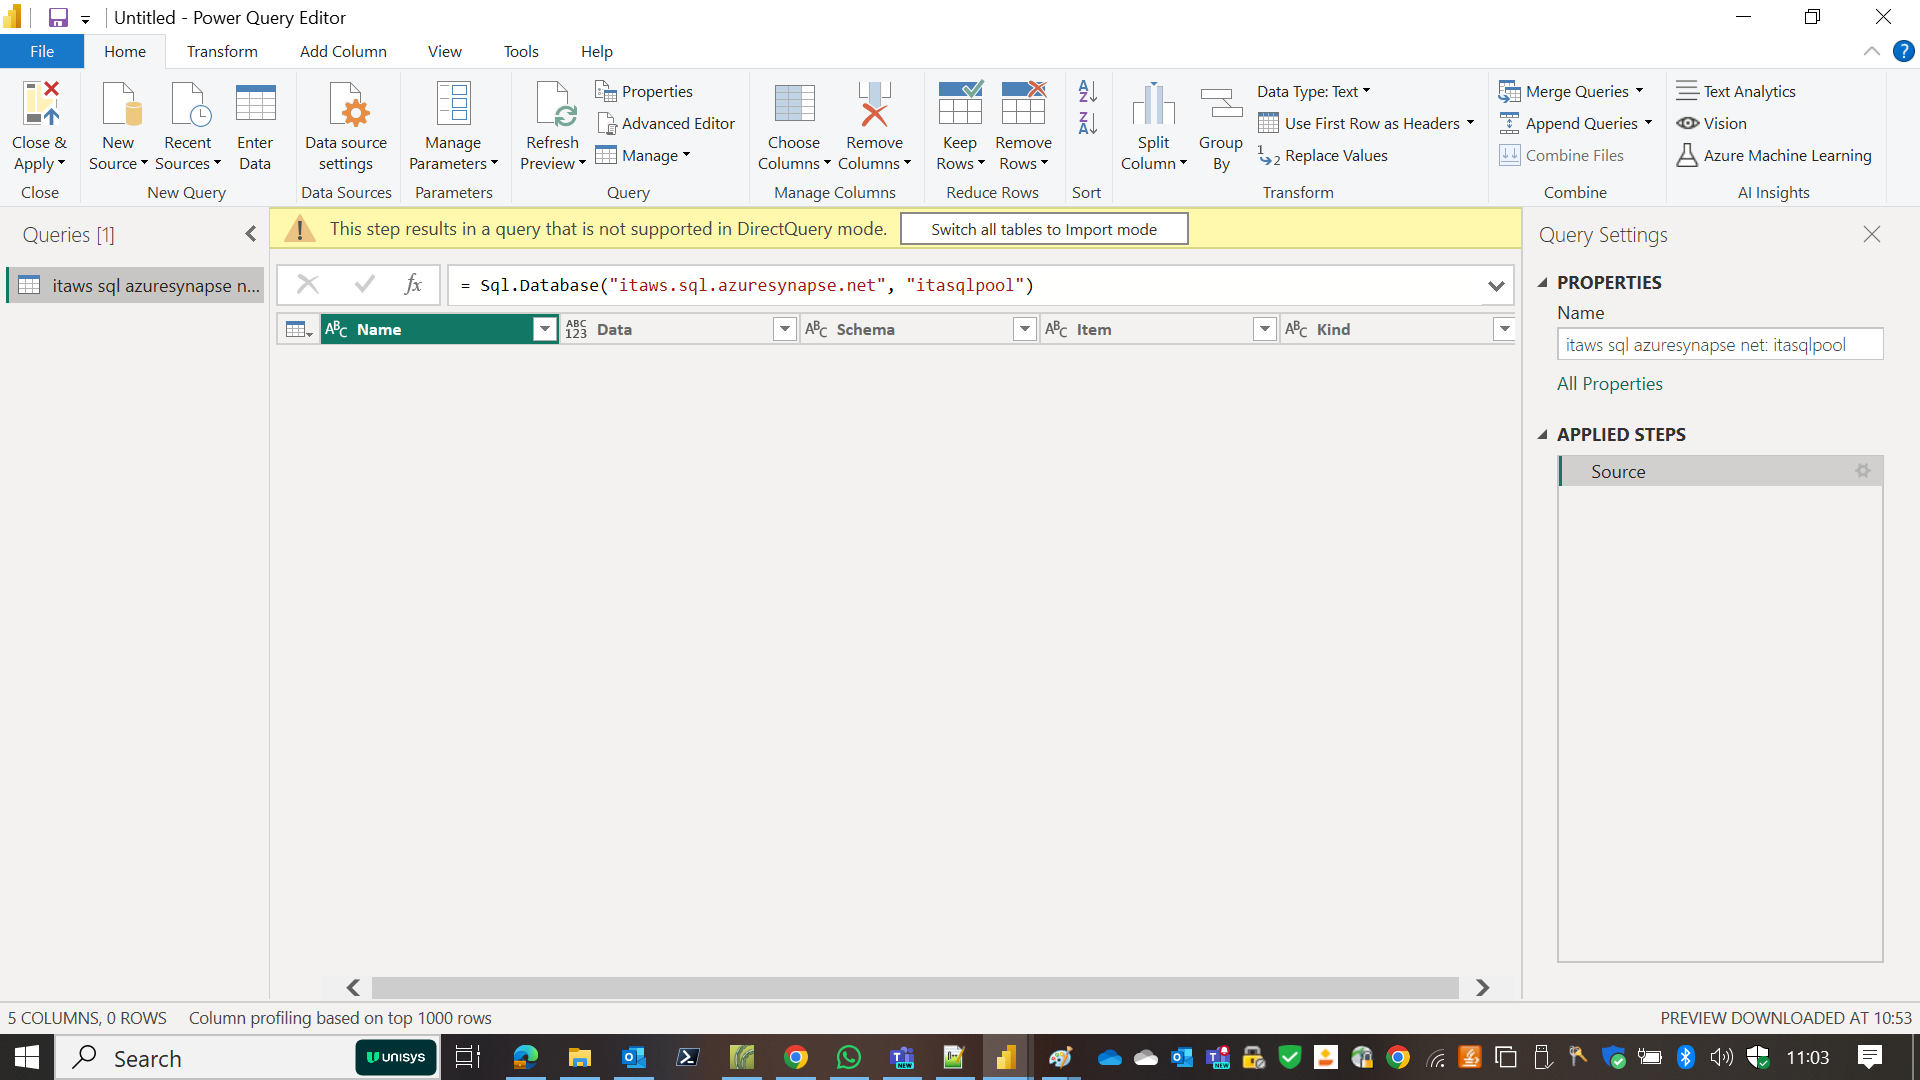Open Source step settings gear
This screenshot has height=1080, width=1920.
coord(1863,471)
